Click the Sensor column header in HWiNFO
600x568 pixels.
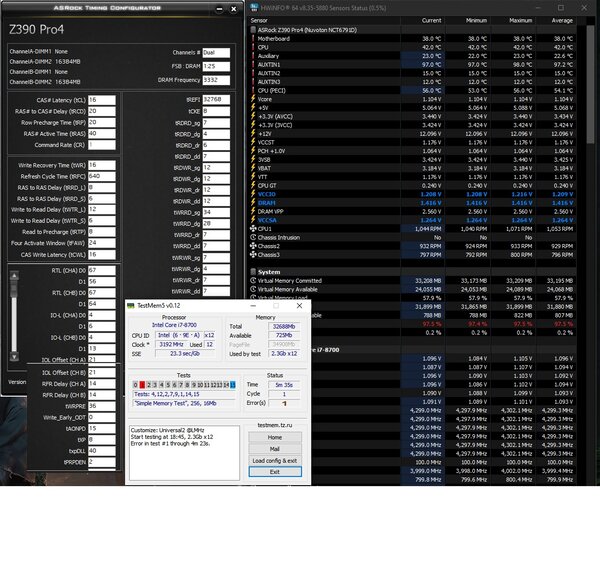259,21
